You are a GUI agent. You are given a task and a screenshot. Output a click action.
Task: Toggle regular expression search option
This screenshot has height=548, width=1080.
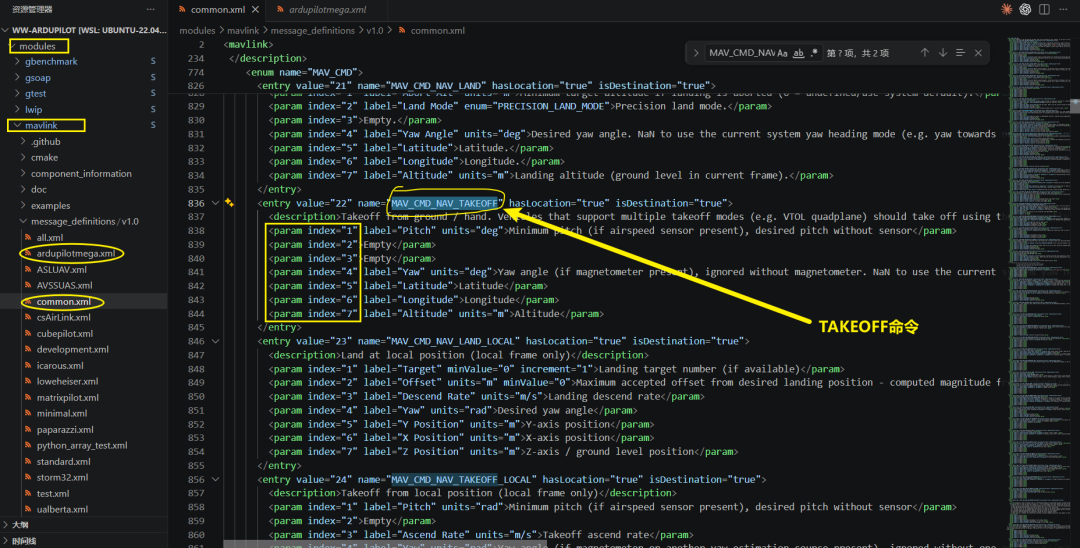[x=814, y=53]
